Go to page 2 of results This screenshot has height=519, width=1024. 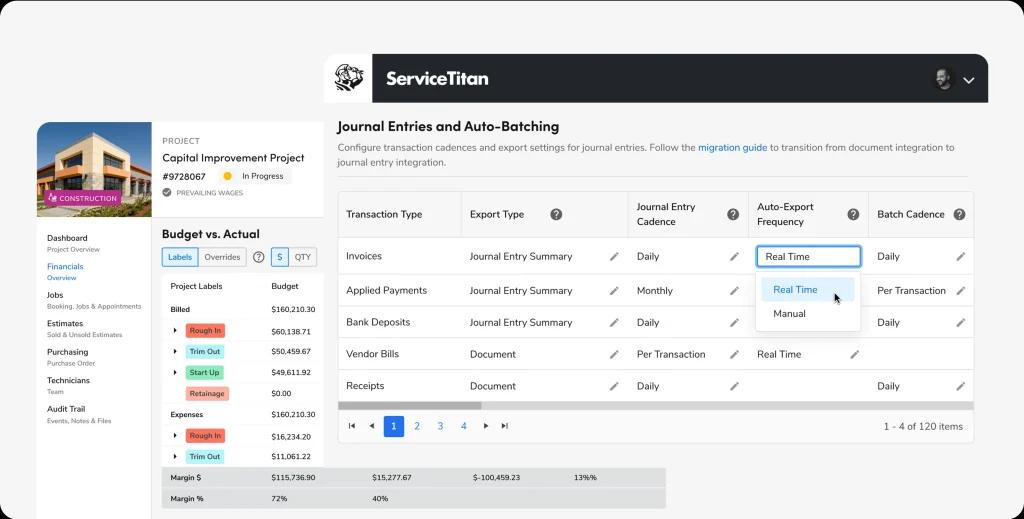click(417, 426)
